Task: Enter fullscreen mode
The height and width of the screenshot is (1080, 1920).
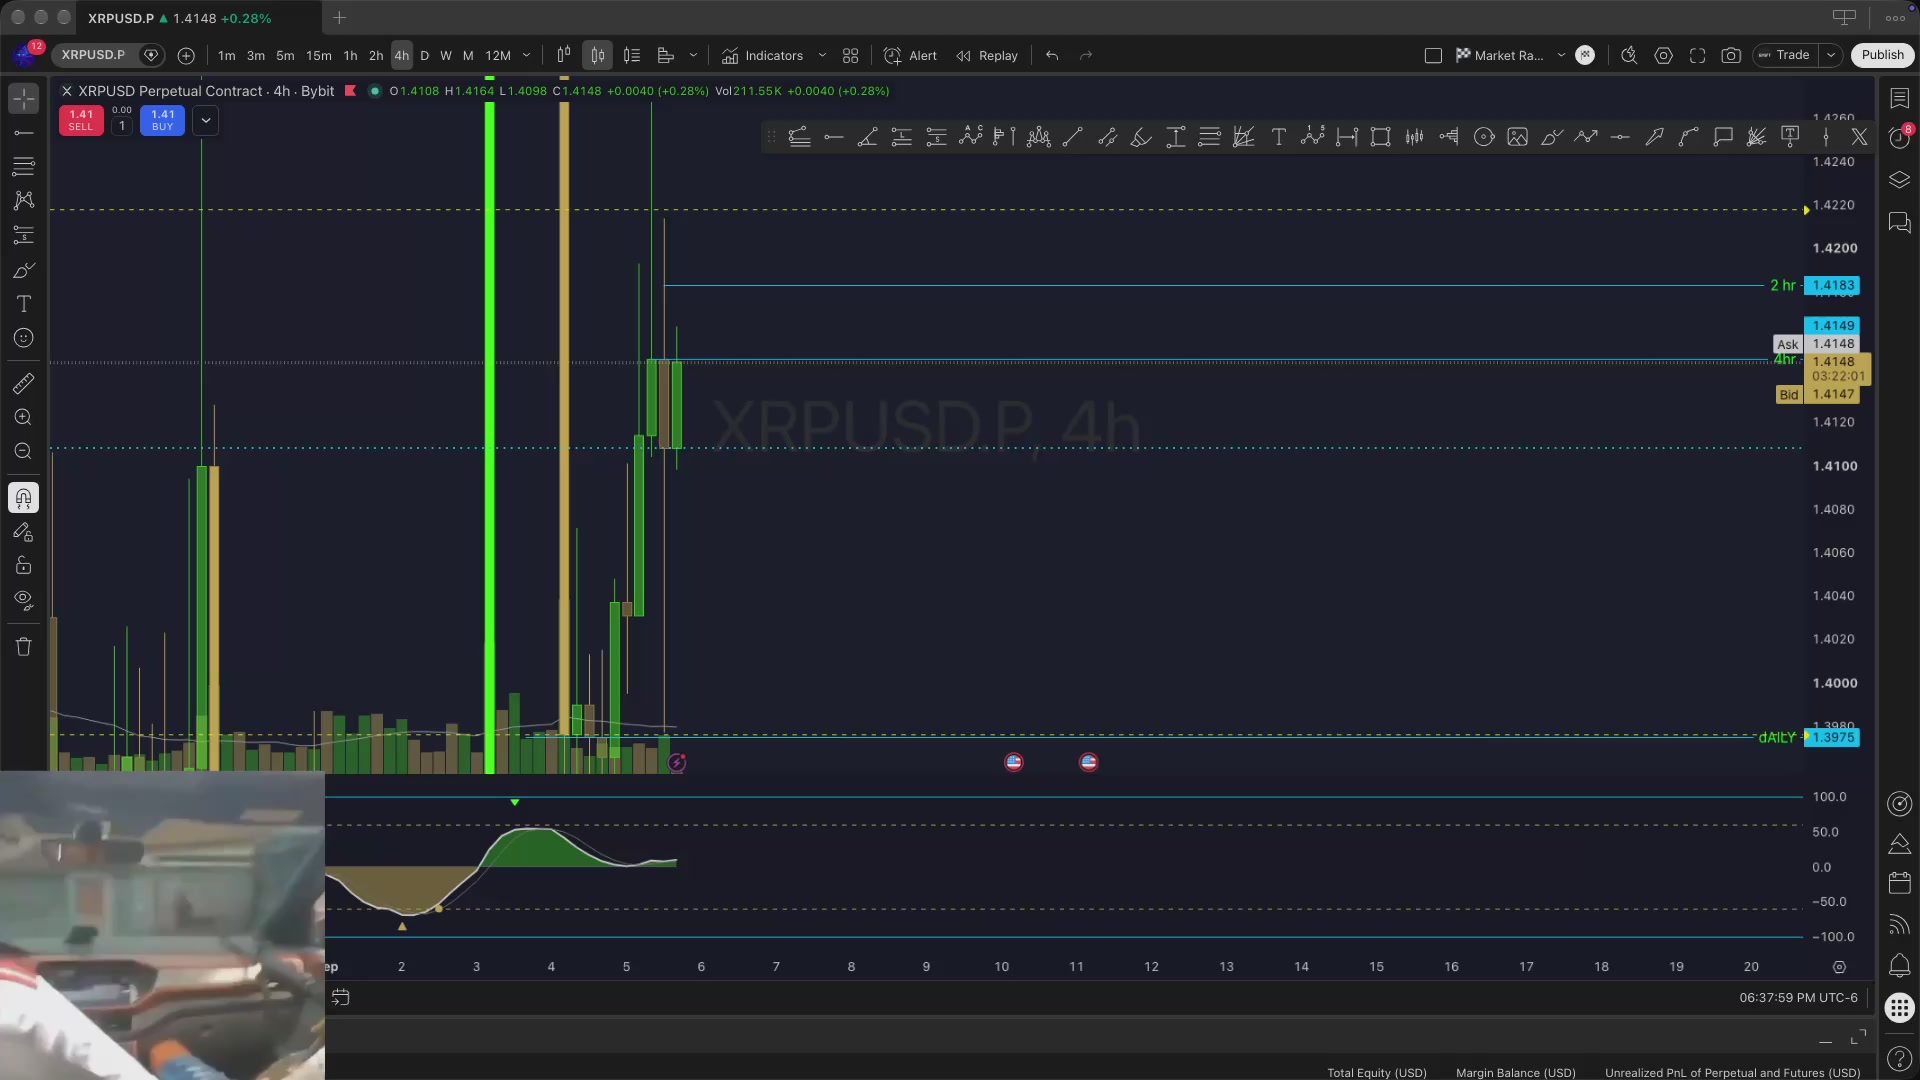Action: click(x=1698, y=56)
